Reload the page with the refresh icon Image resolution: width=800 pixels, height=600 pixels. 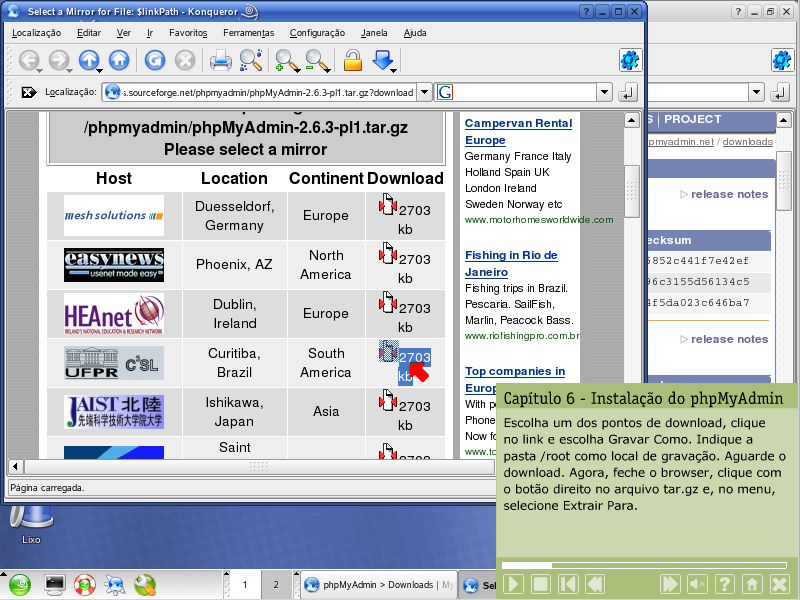coord(154,61)
